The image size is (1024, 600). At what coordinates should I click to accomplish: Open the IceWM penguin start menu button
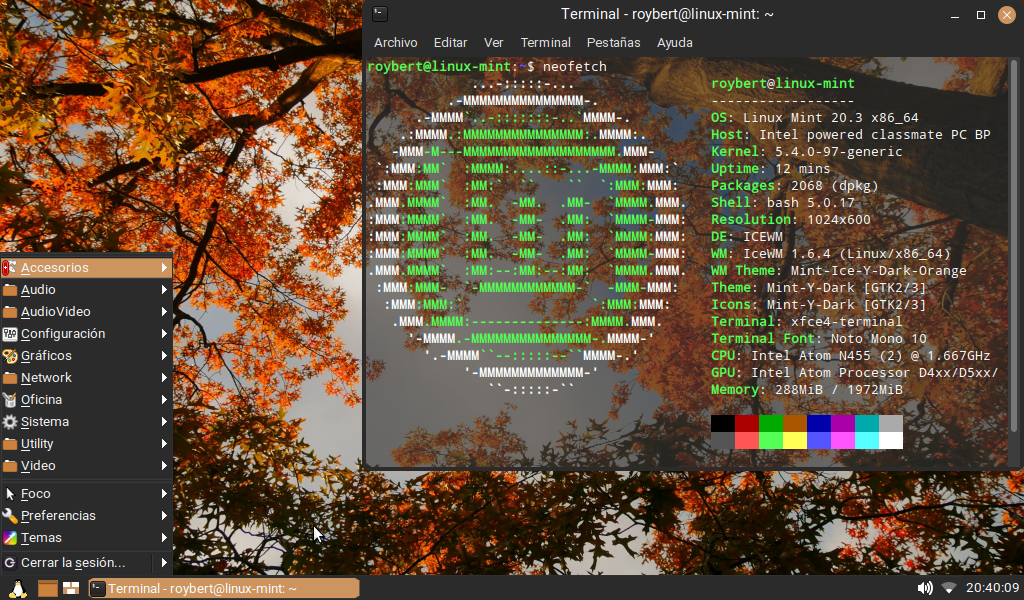click(x=18, y=588)
